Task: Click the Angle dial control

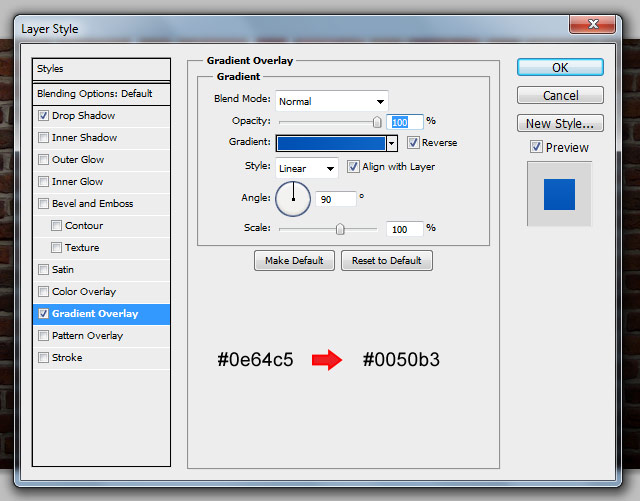Action: [293, 199]
